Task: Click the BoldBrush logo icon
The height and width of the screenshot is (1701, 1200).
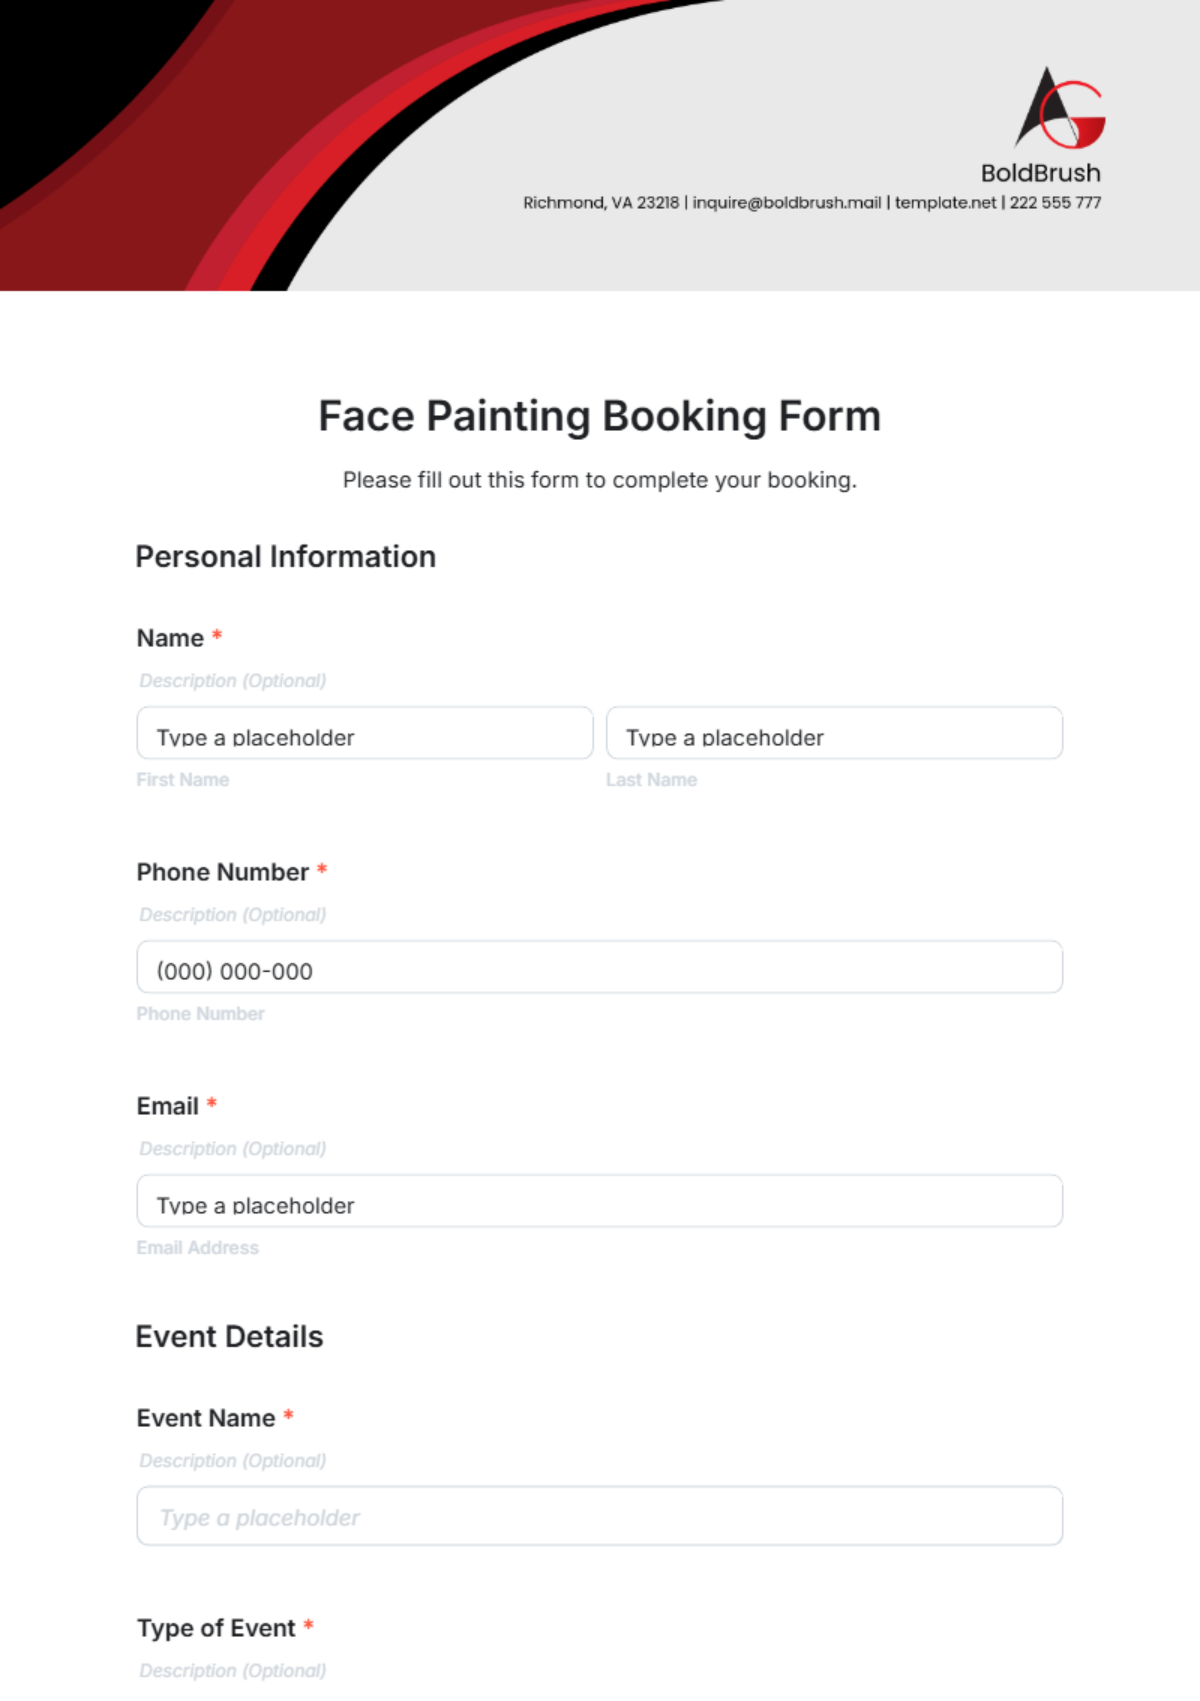Action: tap(1060, 108)
